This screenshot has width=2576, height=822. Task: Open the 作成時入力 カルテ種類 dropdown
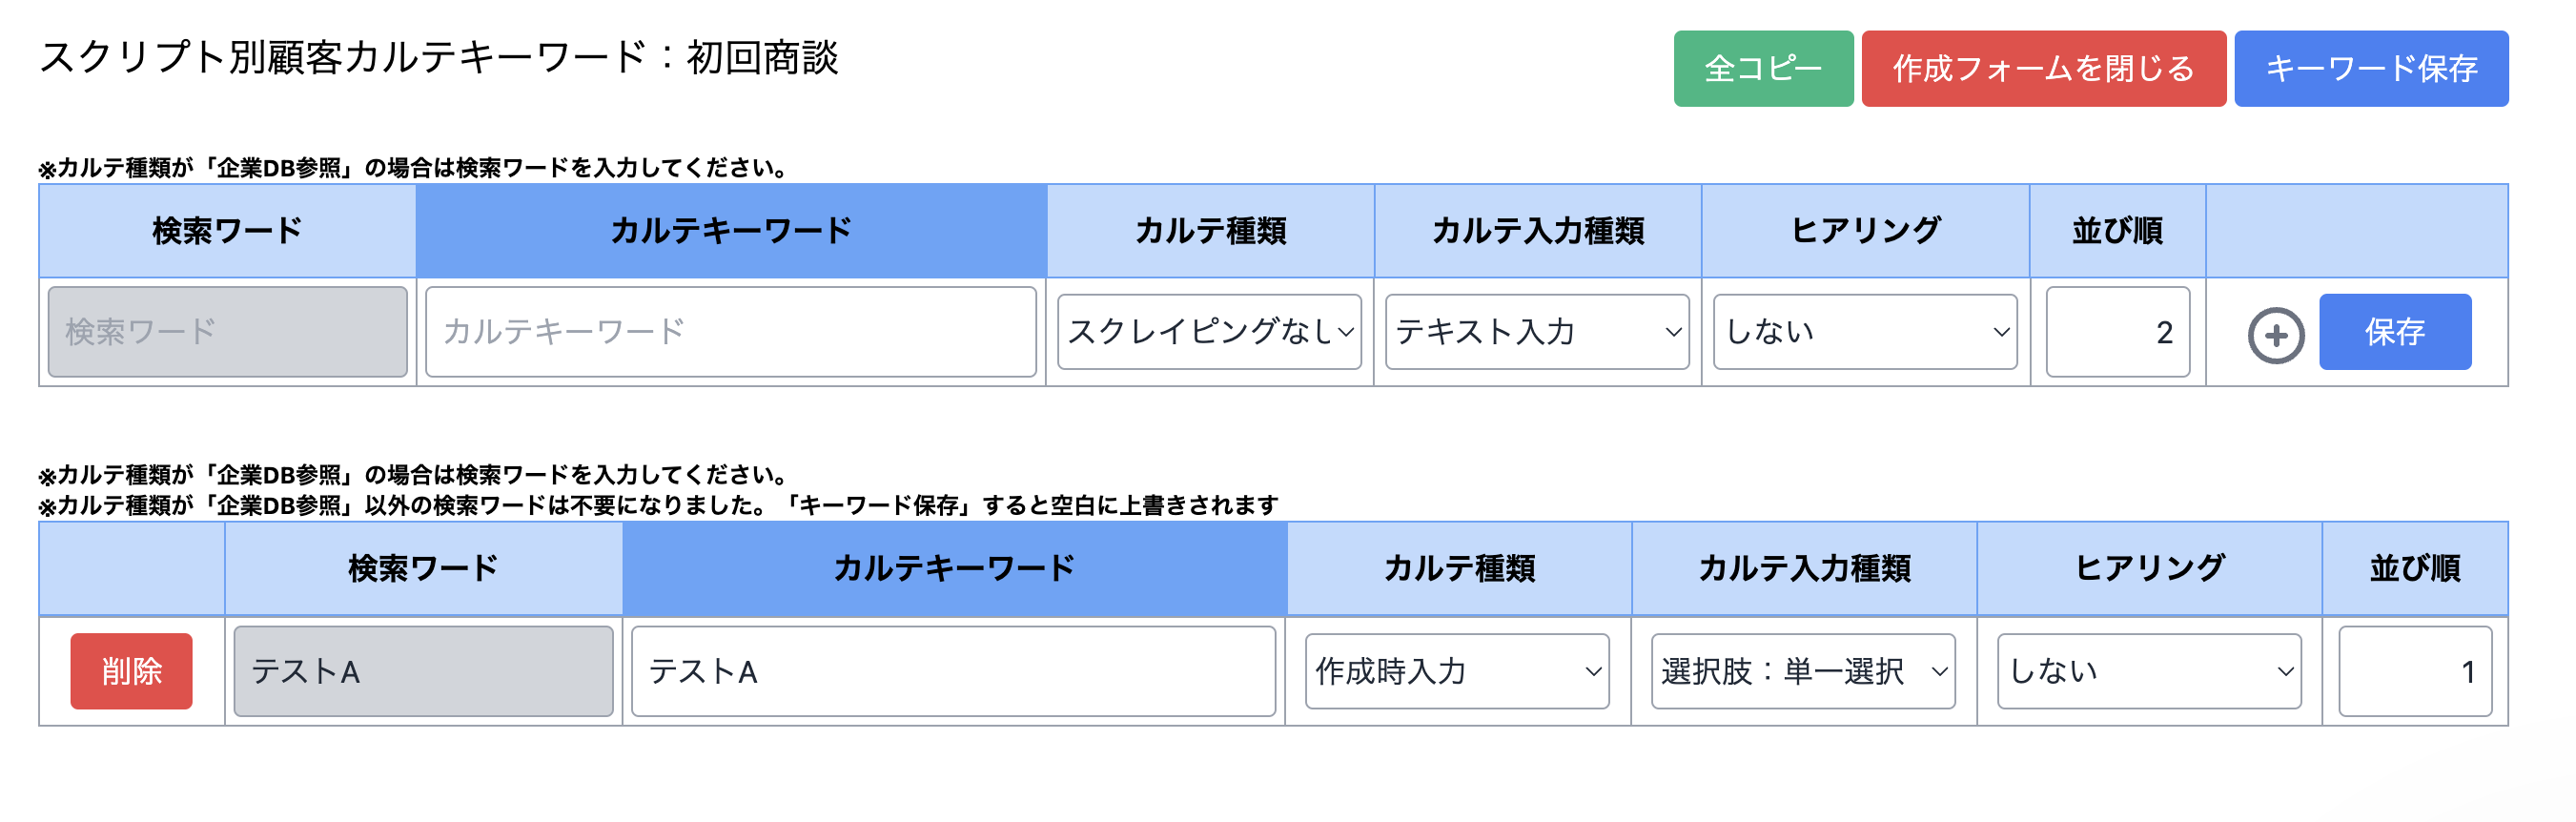(1457, 671)
